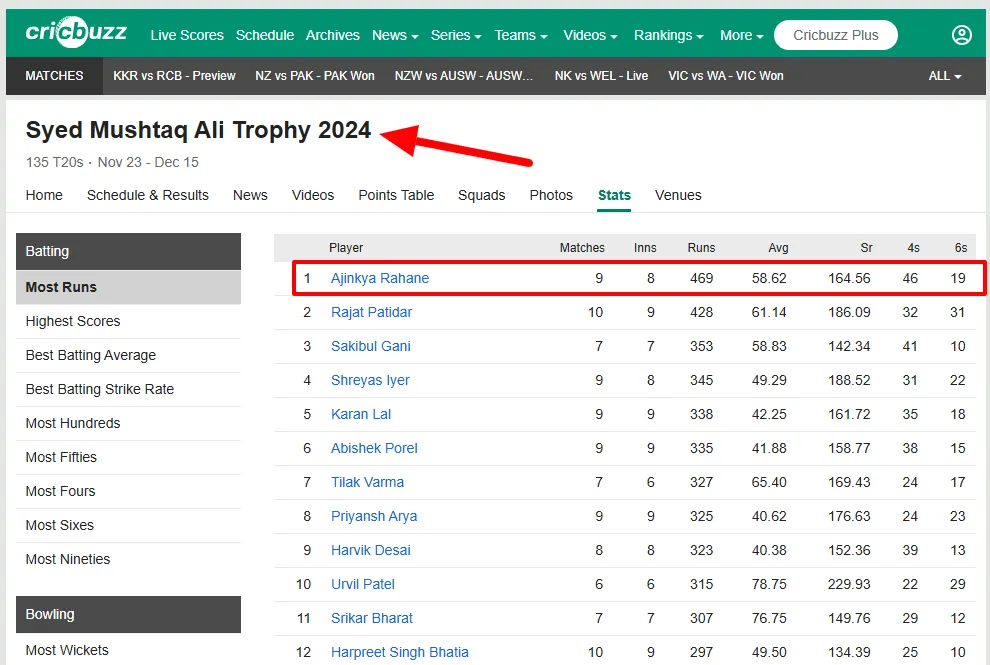Switch to the Photos tab
990x665 pixels.
551,195
